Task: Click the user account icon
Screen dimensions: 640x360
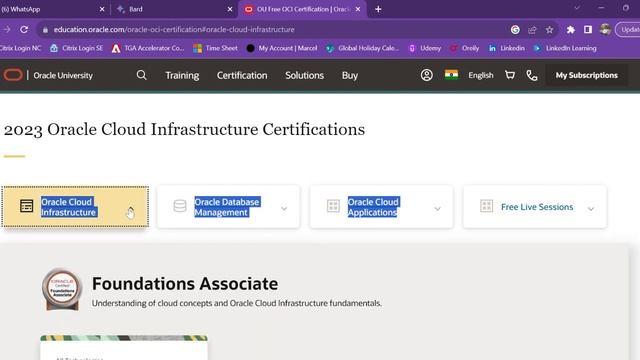Action: point(427,75)
